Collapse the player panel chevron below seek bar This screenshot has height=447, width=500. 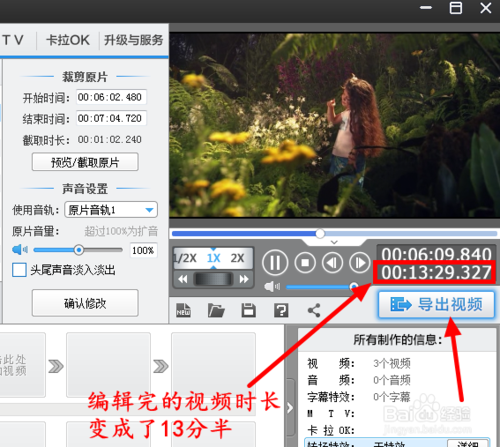pos(334,242)
